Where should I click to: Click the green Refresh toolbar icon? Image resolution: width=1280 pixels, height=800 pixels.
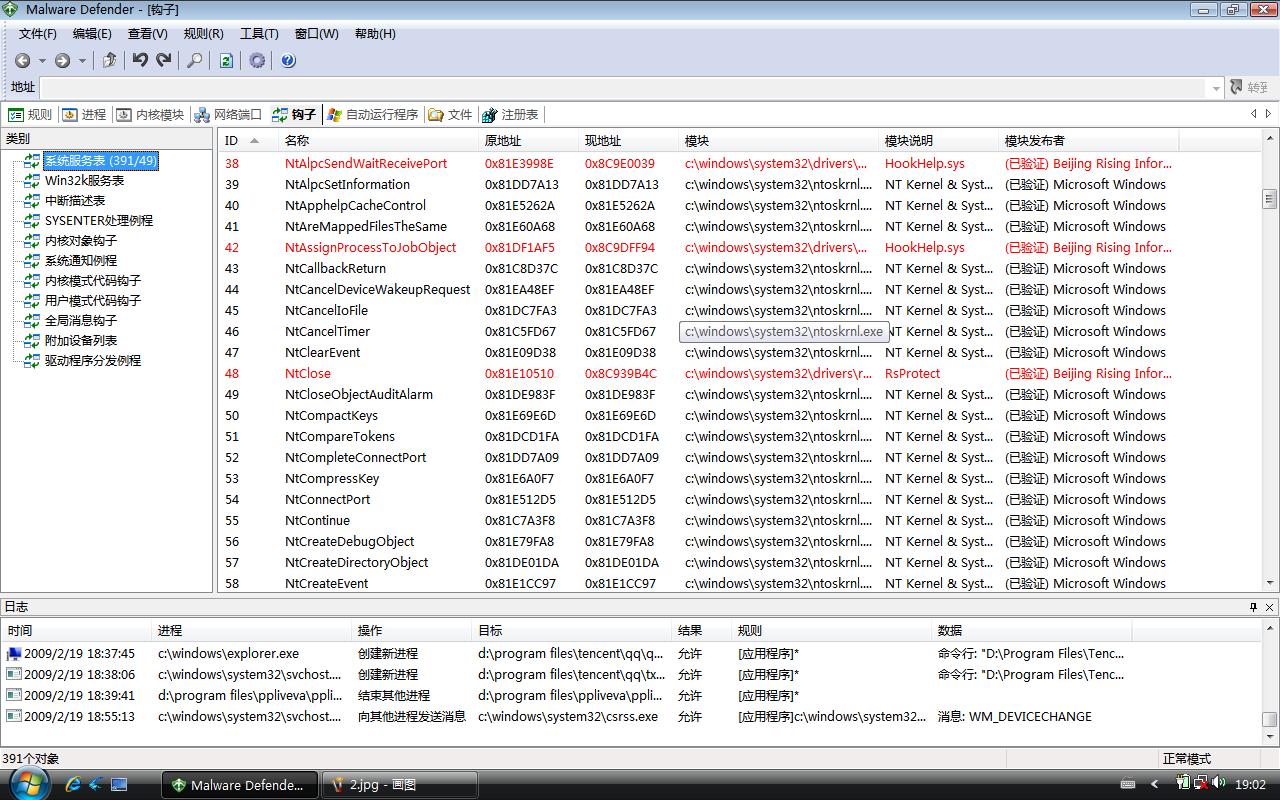click(x=226, y=61)
